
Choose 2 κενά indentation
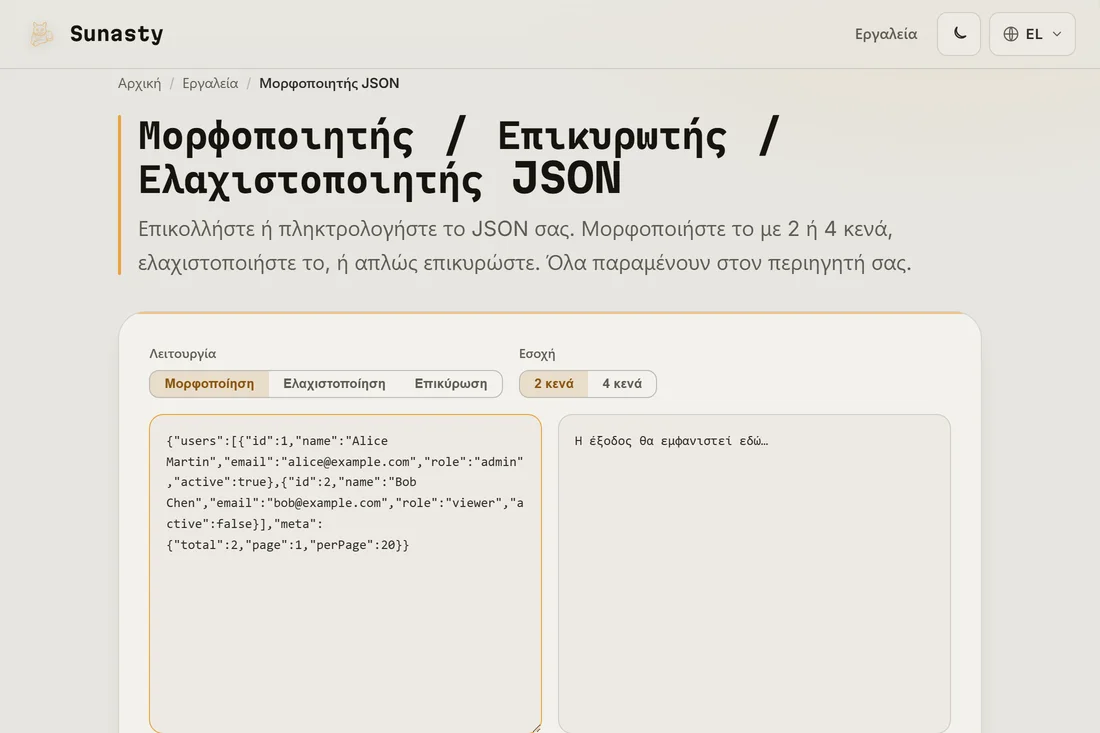(554, 384)
